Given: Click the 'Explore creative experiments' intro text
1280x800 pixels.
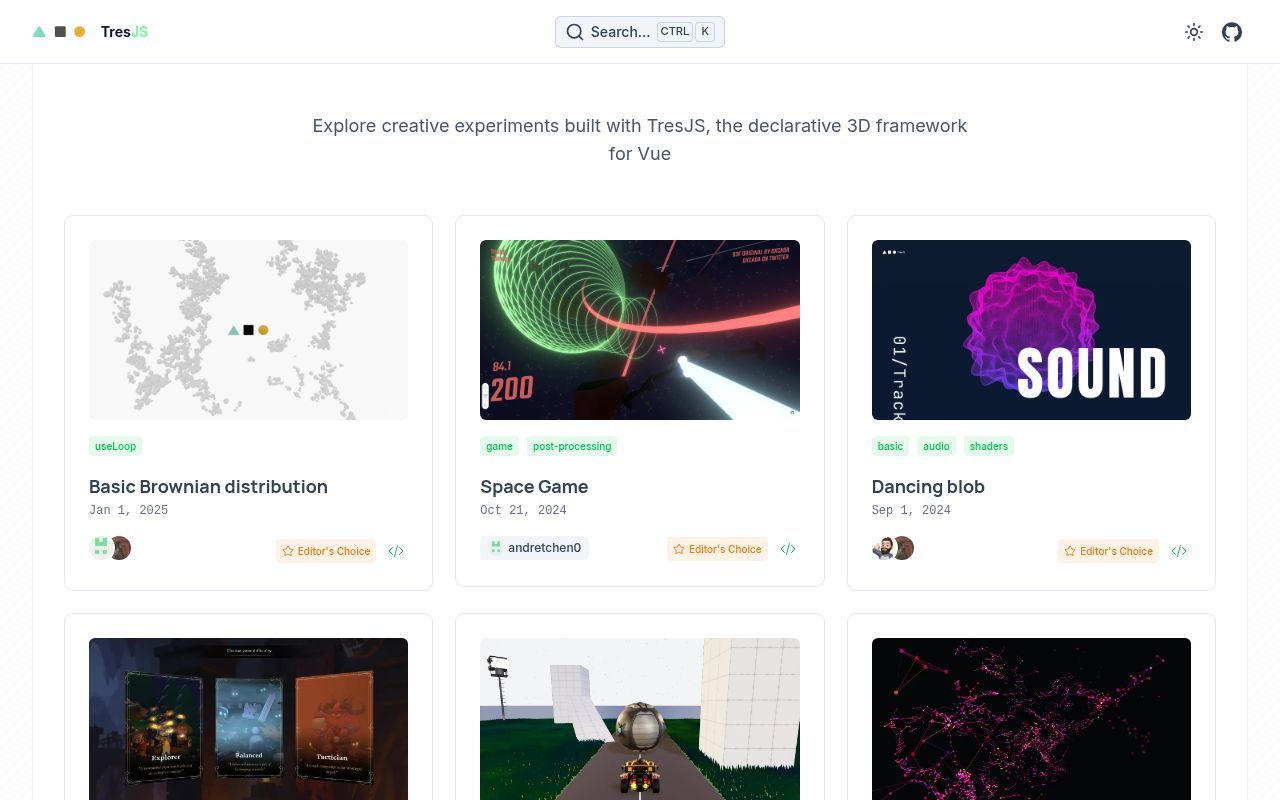Looking at the screenshot, I should click(x=640, y=140).
